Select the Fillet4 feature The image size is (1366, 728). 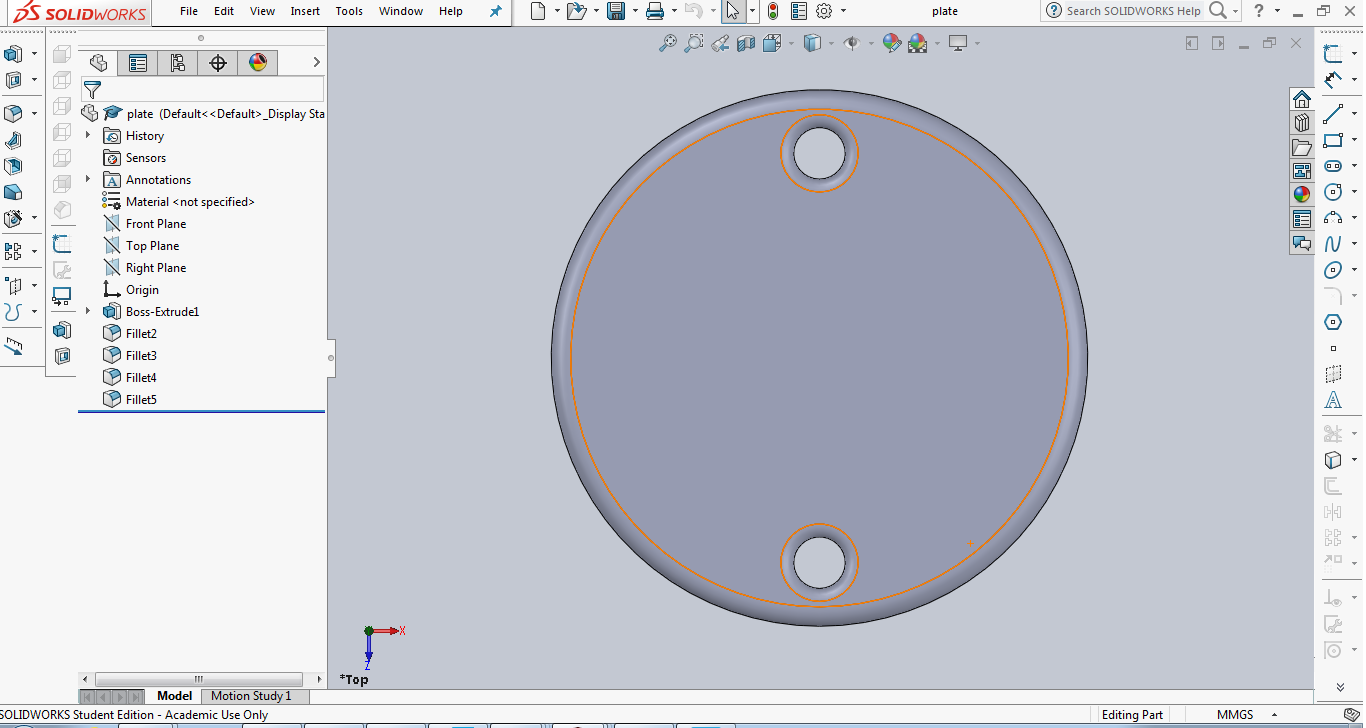coord(130,377)
